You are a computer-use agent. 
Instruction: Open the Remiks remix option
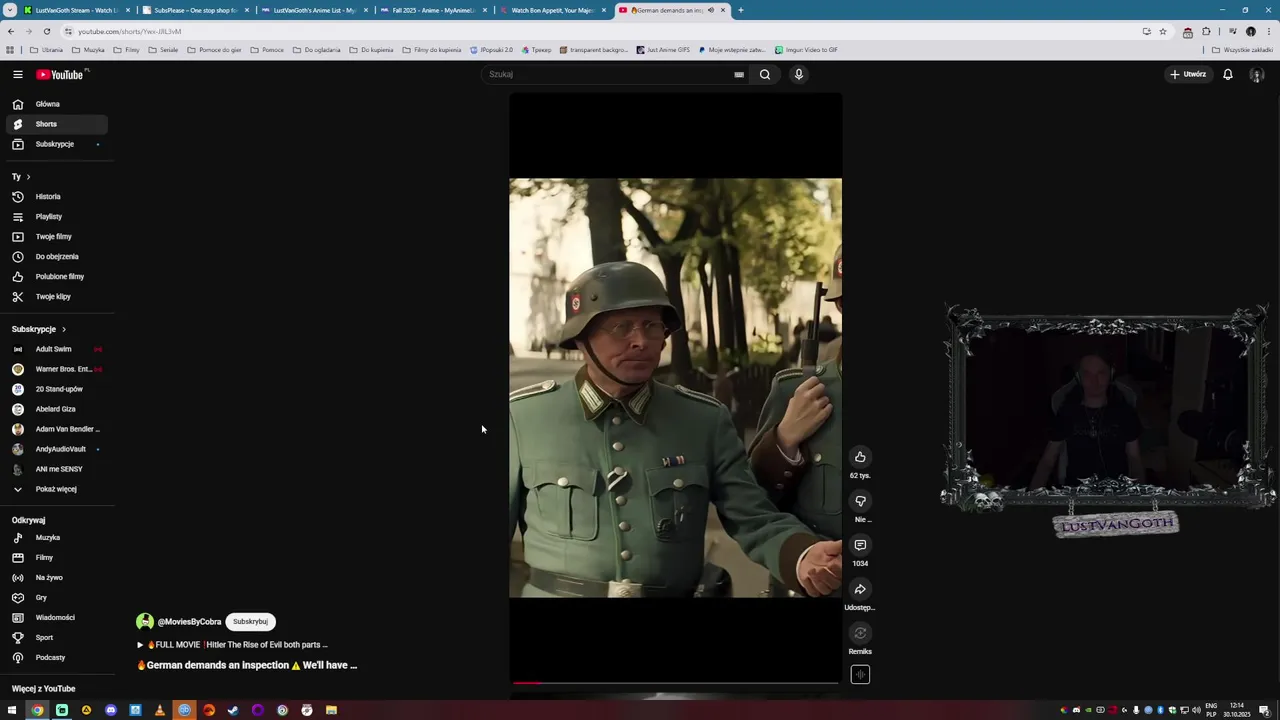pos(860,633)
